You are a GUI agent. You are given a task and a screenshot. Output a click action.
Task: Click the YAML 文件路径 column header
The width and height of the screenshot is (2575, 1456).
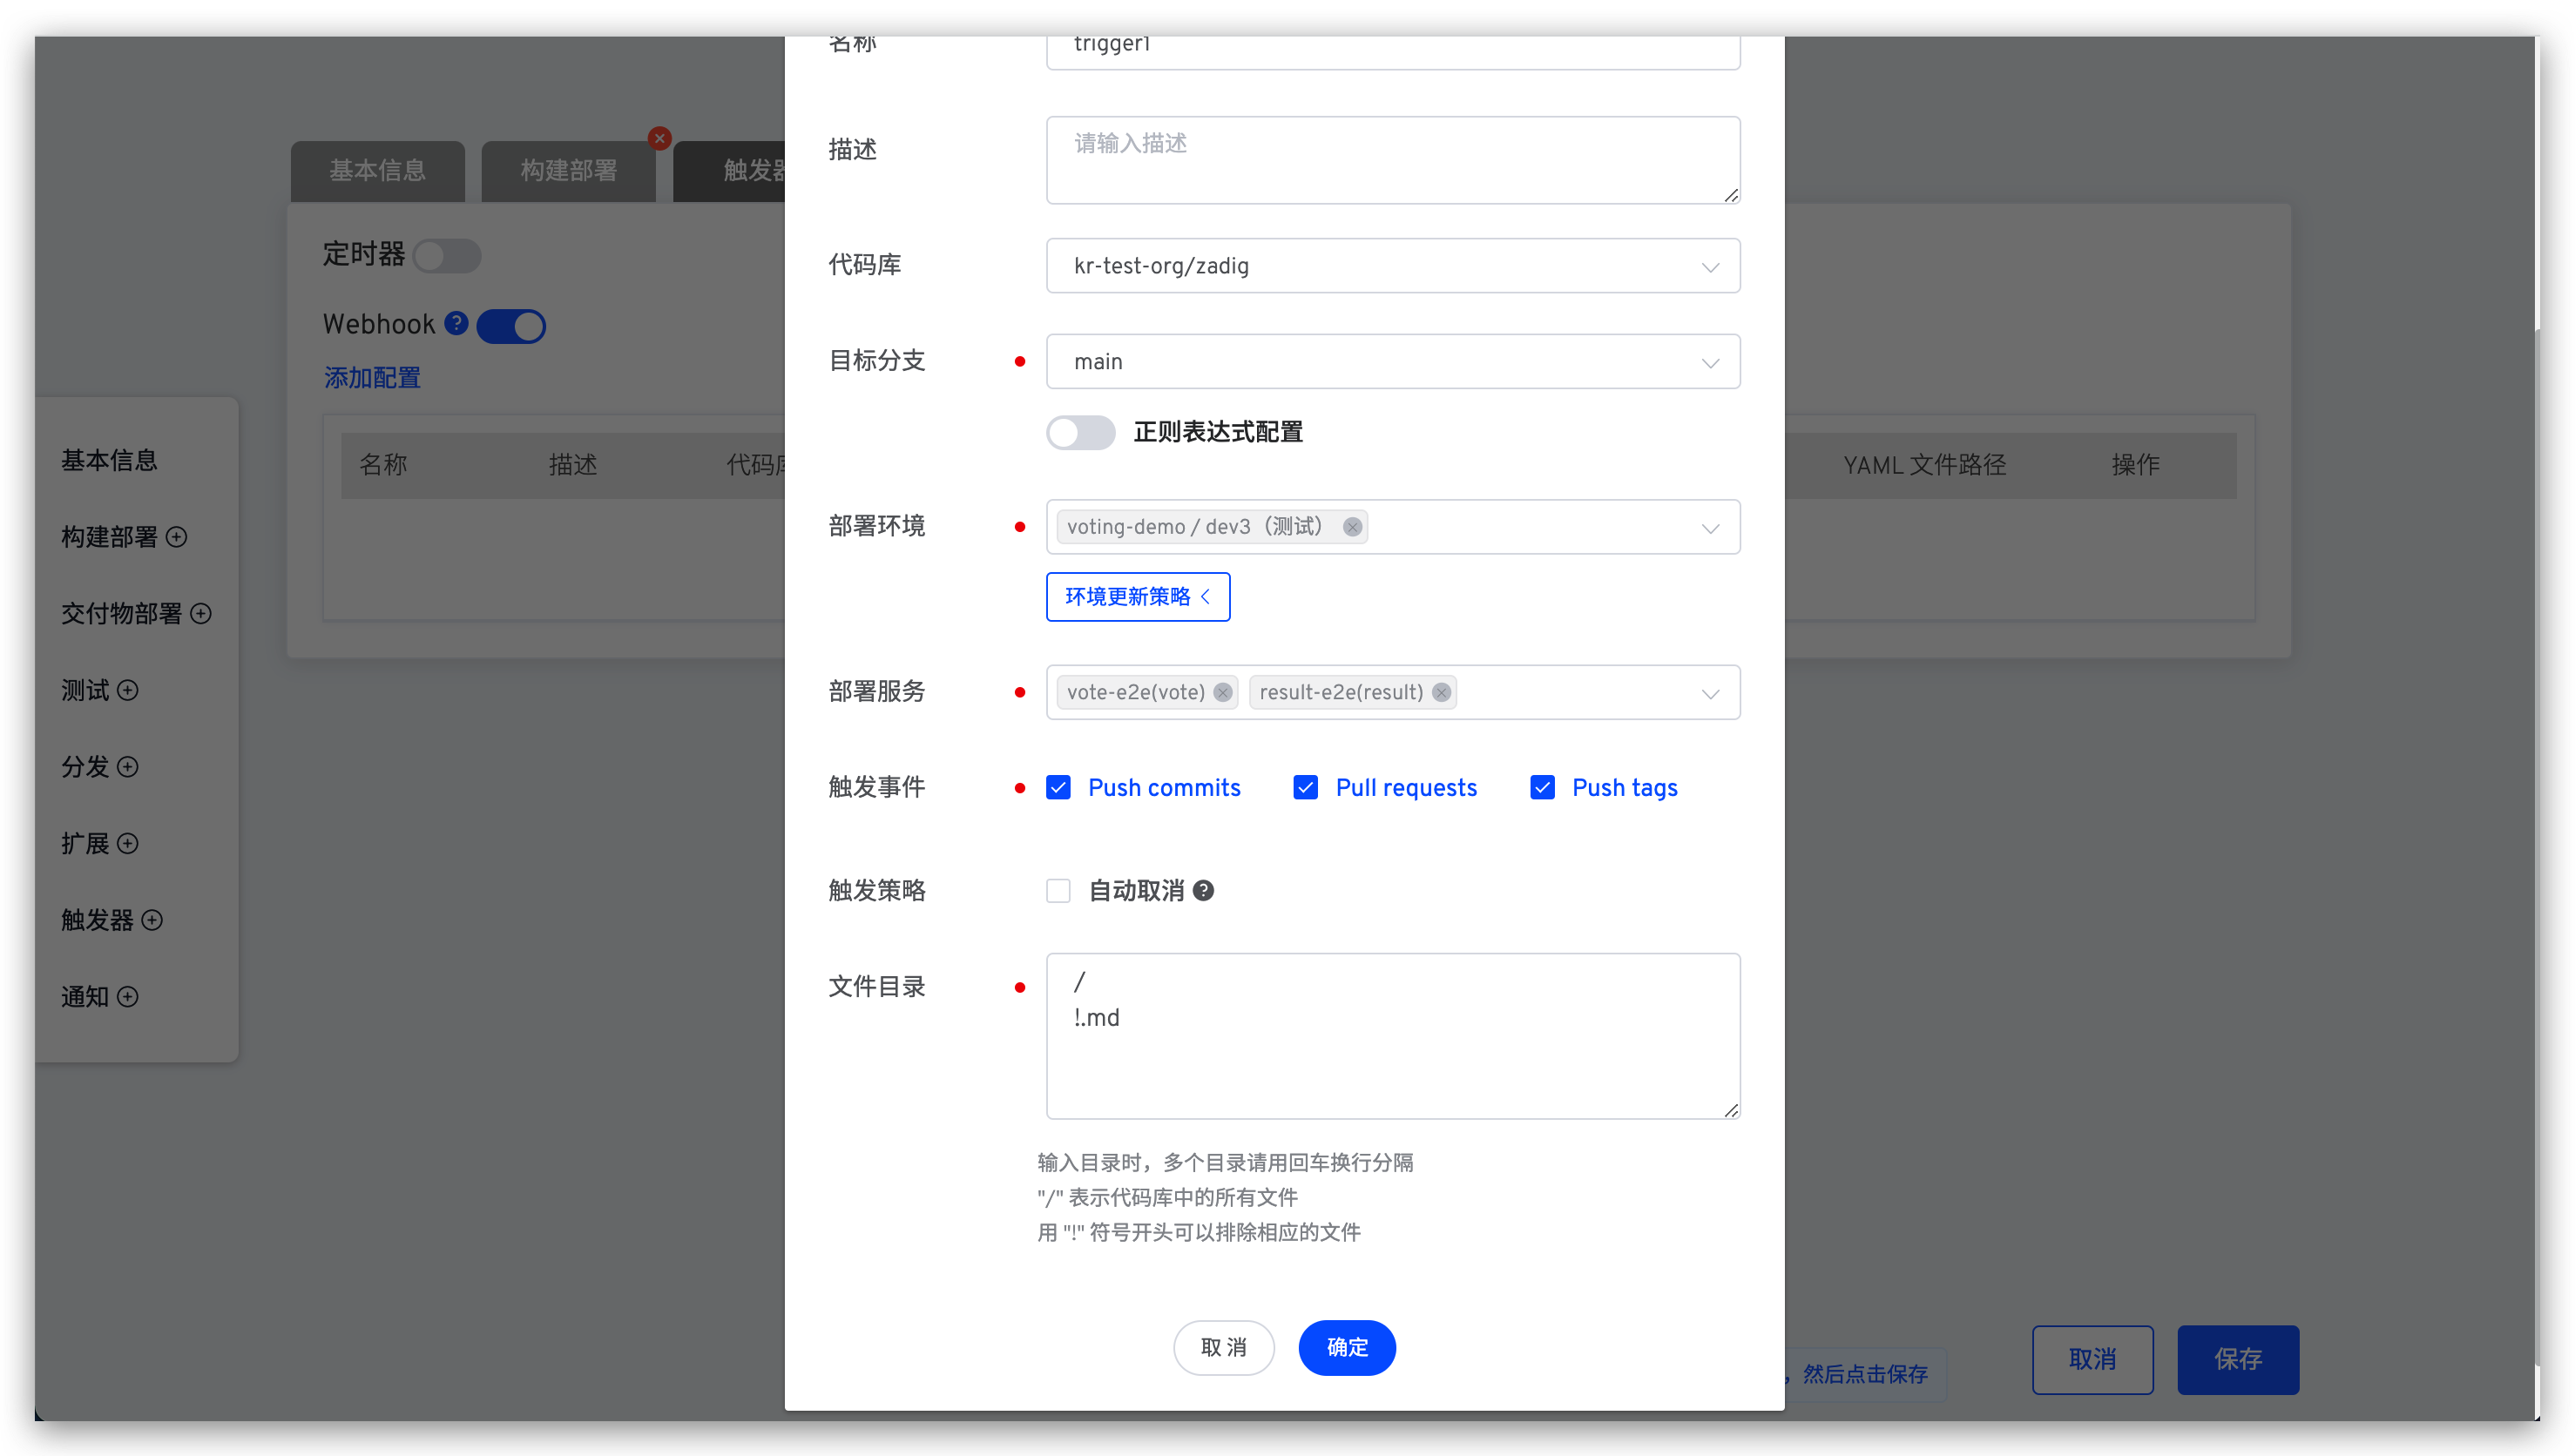pyautogui.click(x=1924, y=465)
